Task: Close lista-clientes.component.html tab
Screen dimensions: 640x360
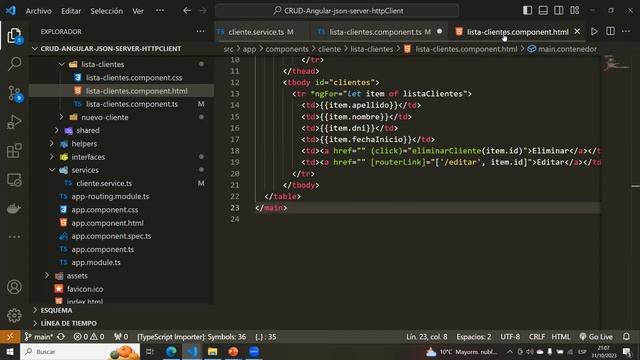Action: click(x=577, y=31)
